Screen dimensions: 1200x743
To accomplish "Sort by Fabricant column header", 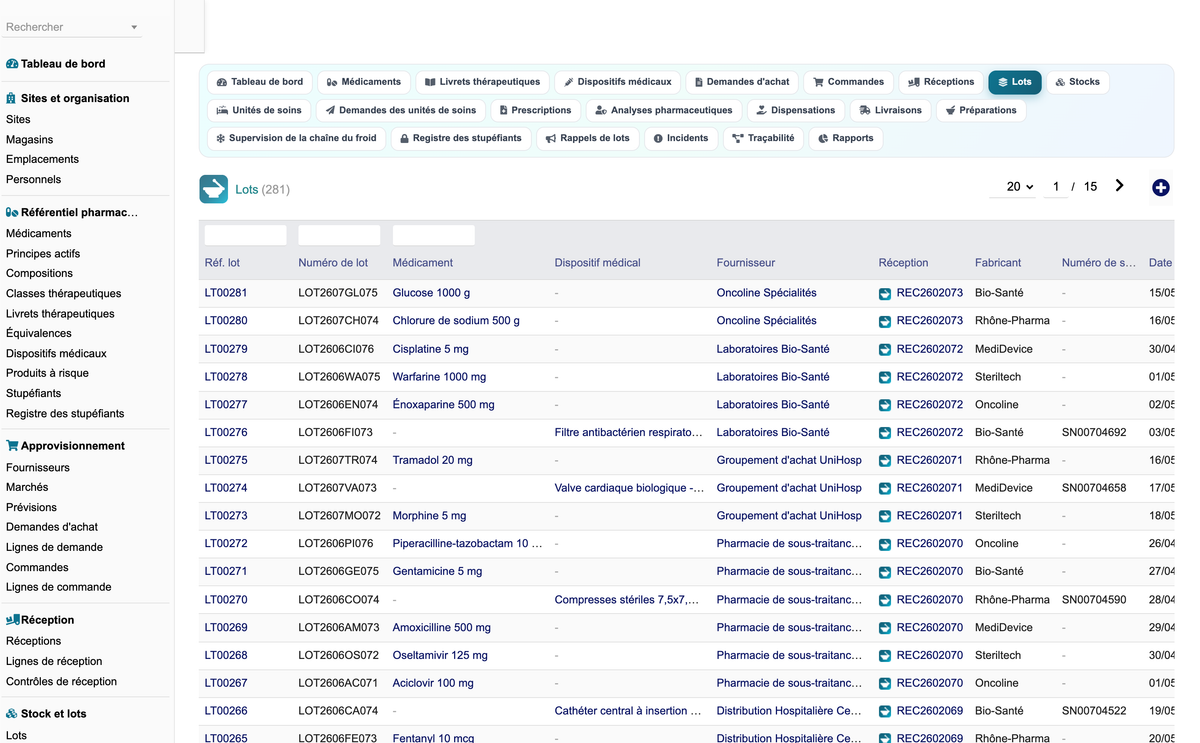I will pyautogui.click(x=998, y=263).
